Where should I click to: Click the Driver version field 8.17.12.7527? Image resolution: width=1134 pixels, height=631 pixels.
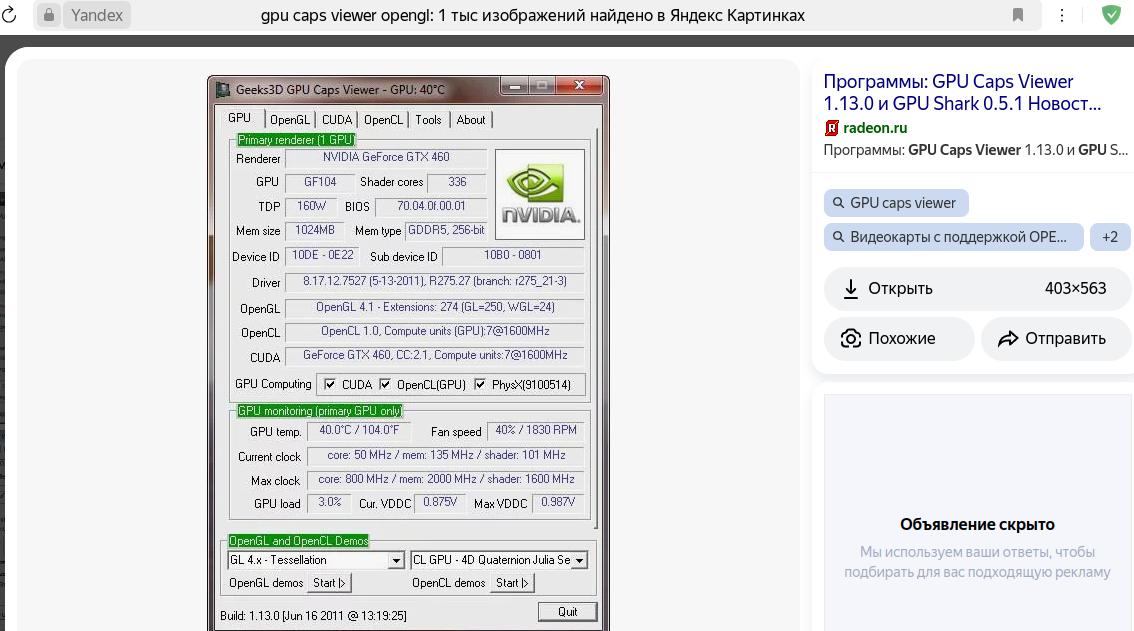click(x=435, y=282)
